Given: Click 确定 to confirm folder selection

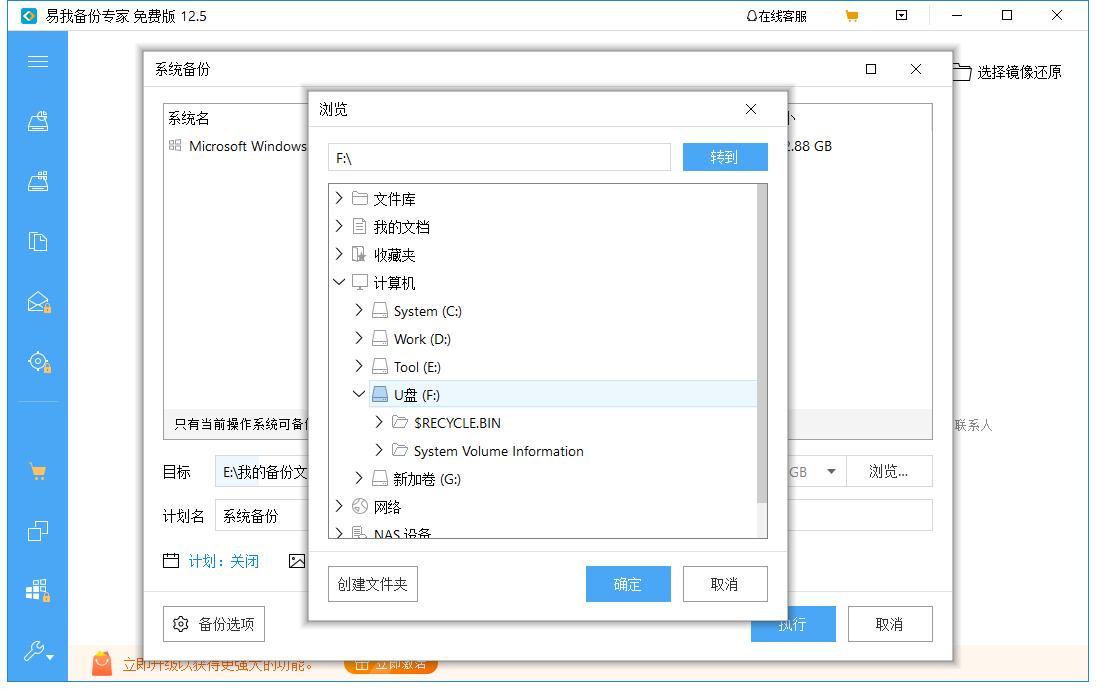Looking at the screenshot, I should 628,584.
